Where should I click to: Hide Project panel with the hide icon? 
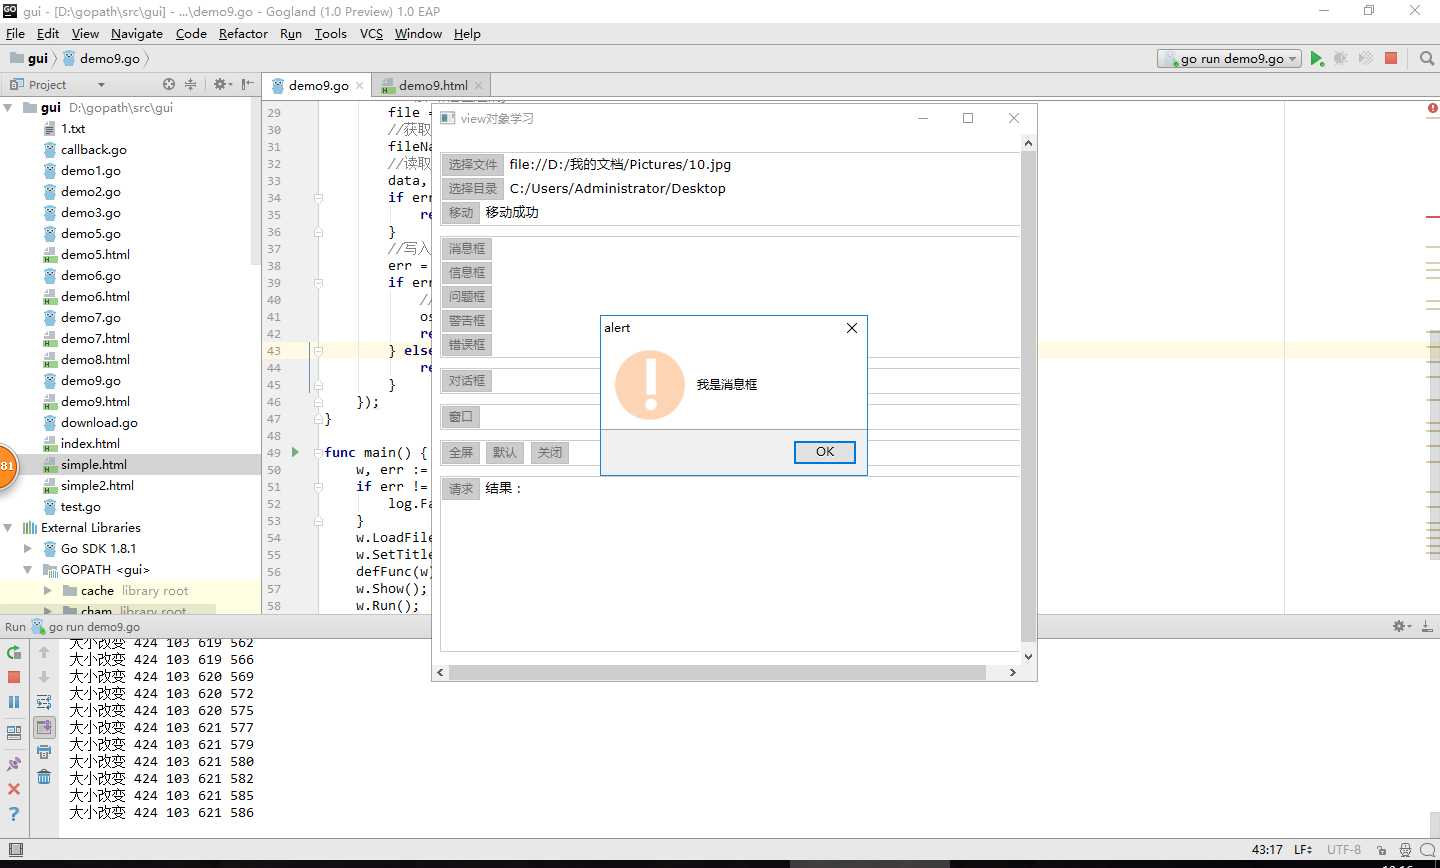tap(247, 84)
